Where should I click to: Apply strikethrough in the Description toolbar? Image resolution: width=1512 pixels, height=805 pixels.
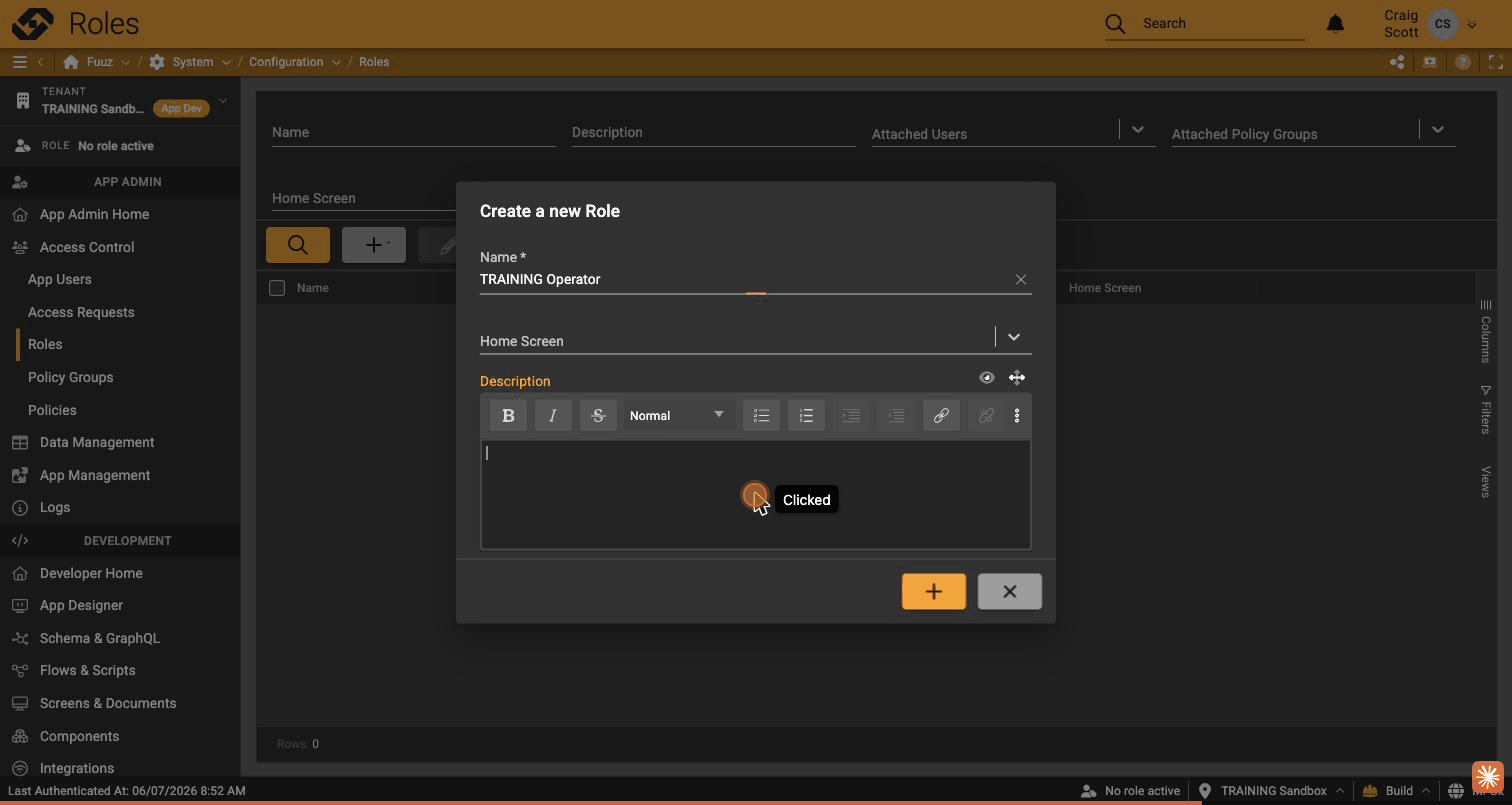598,416
